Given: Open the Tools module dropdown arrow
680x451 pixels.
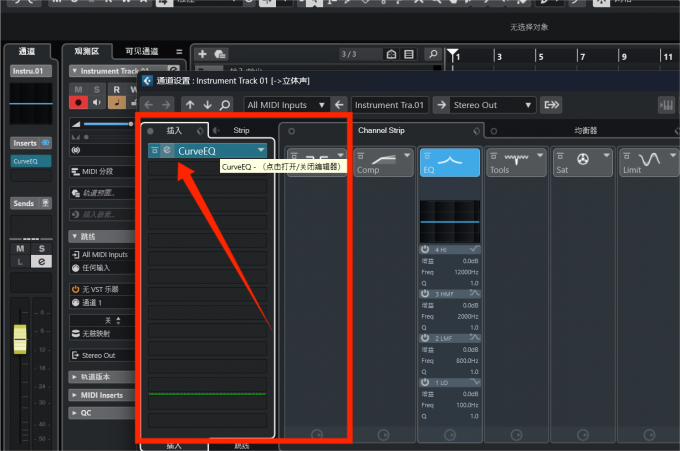Looking at the screenshot, I should click(540, 155).
